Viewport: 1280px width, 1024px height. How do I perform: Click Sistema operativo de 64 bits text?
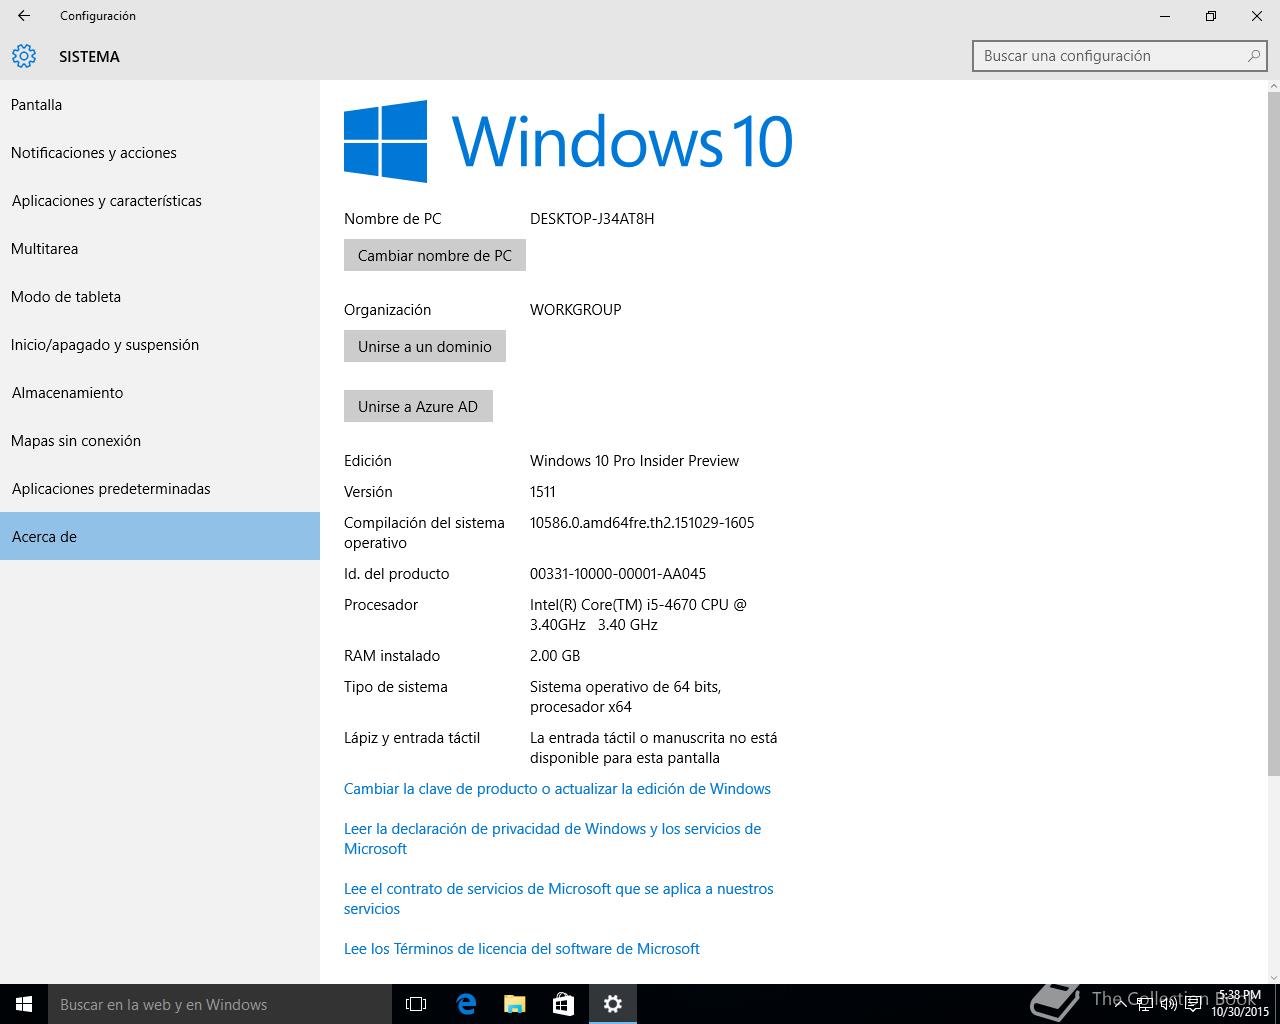click(626, 696)
